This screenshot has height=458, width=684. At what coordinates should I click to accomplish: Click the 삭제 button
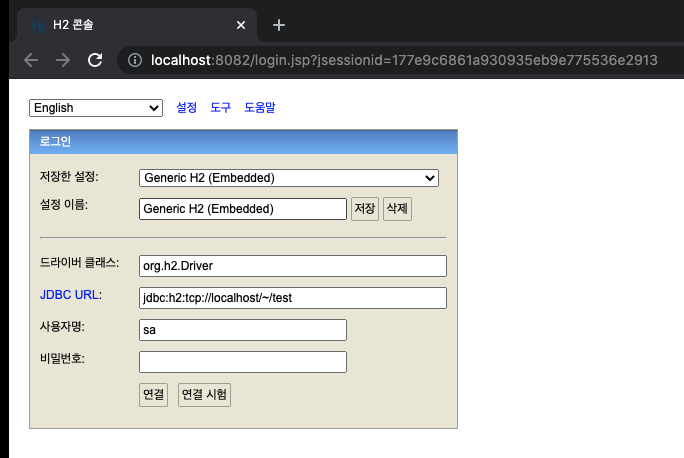[x=397, y=209]
